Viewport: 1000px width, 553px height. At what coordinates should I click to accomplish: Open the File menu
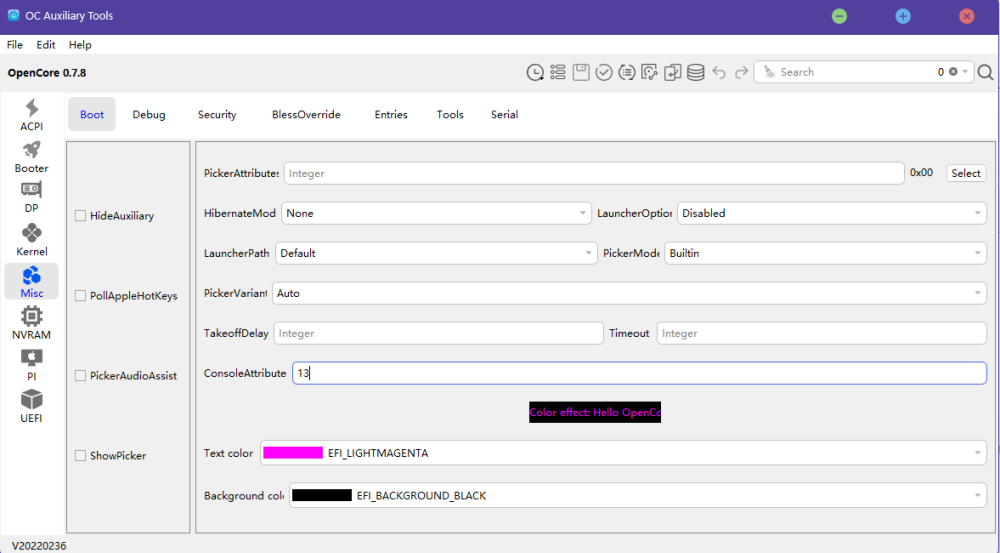tap(15, 45)
